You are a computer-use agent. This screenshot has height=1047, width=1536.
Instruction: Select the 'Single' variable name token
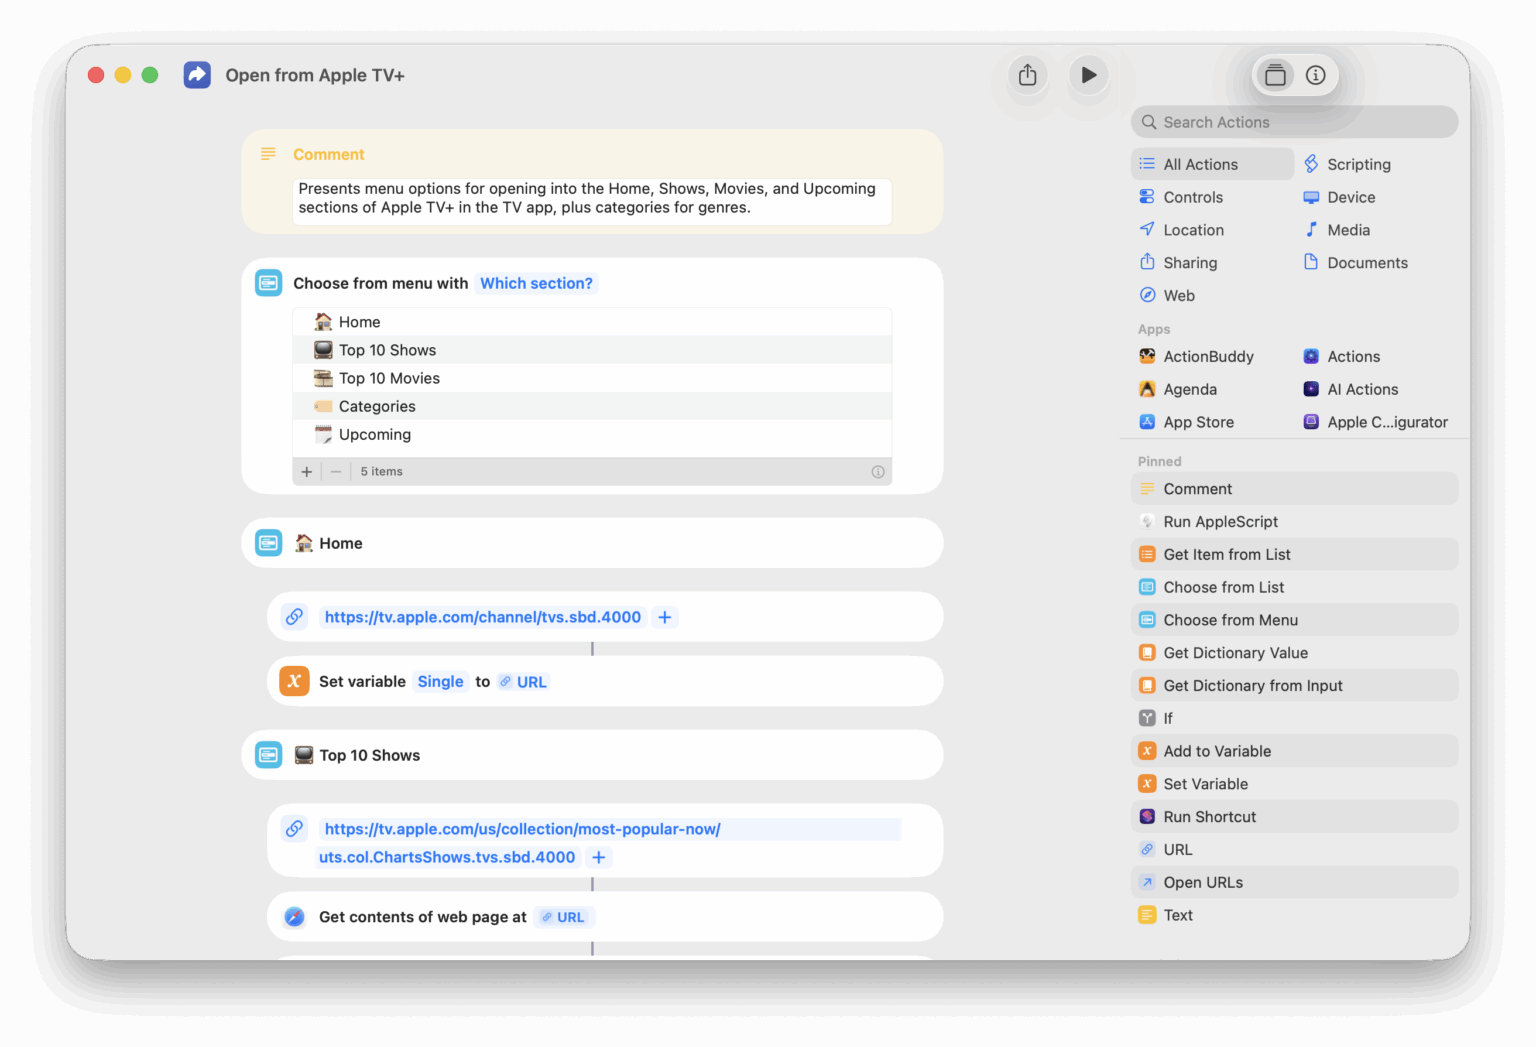[x=440, y=682]
